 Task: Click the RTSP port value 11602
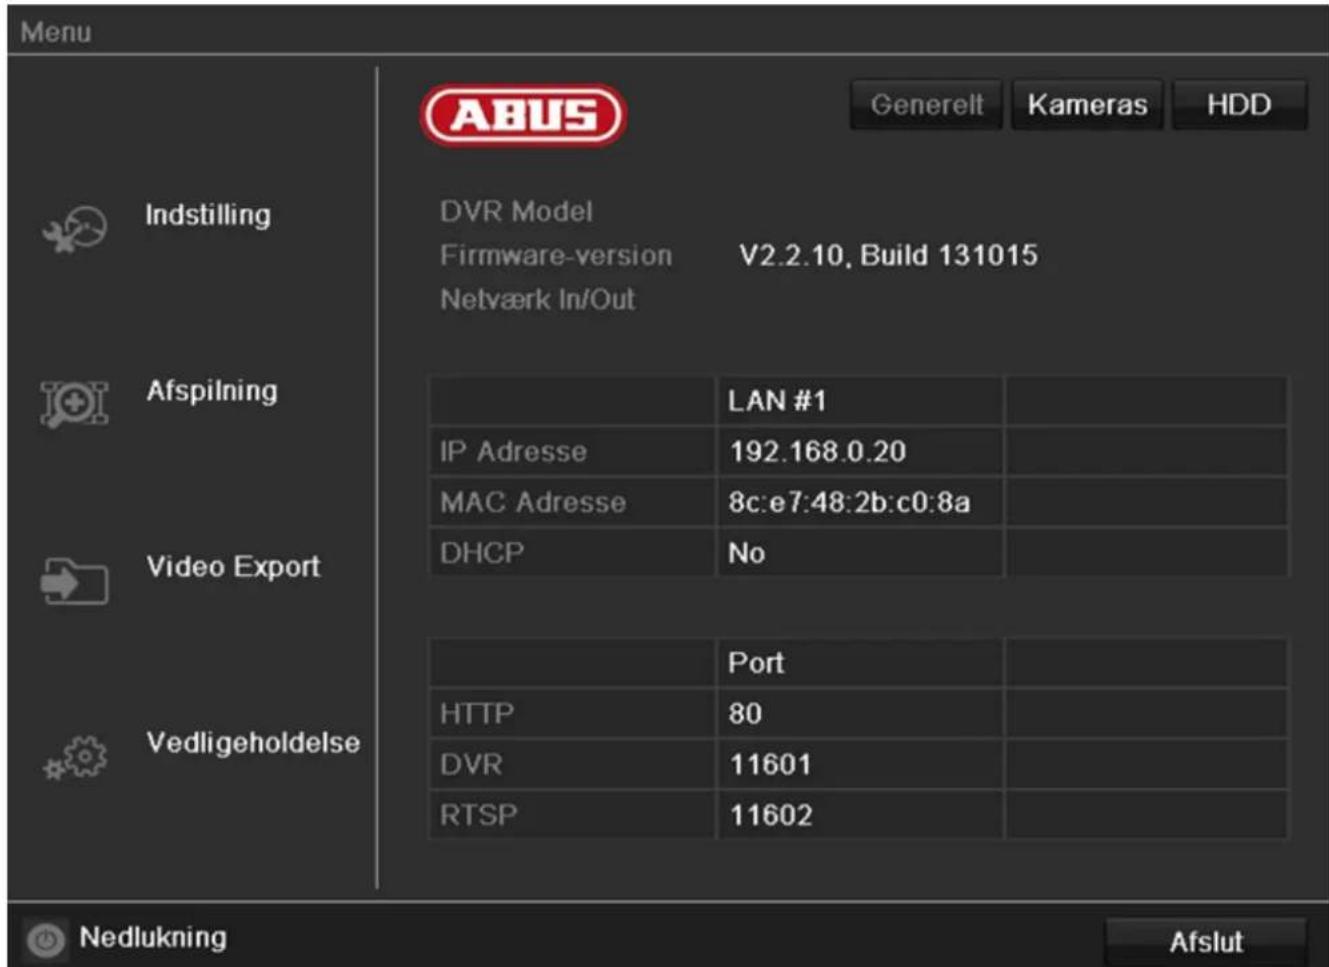[771, 815]
